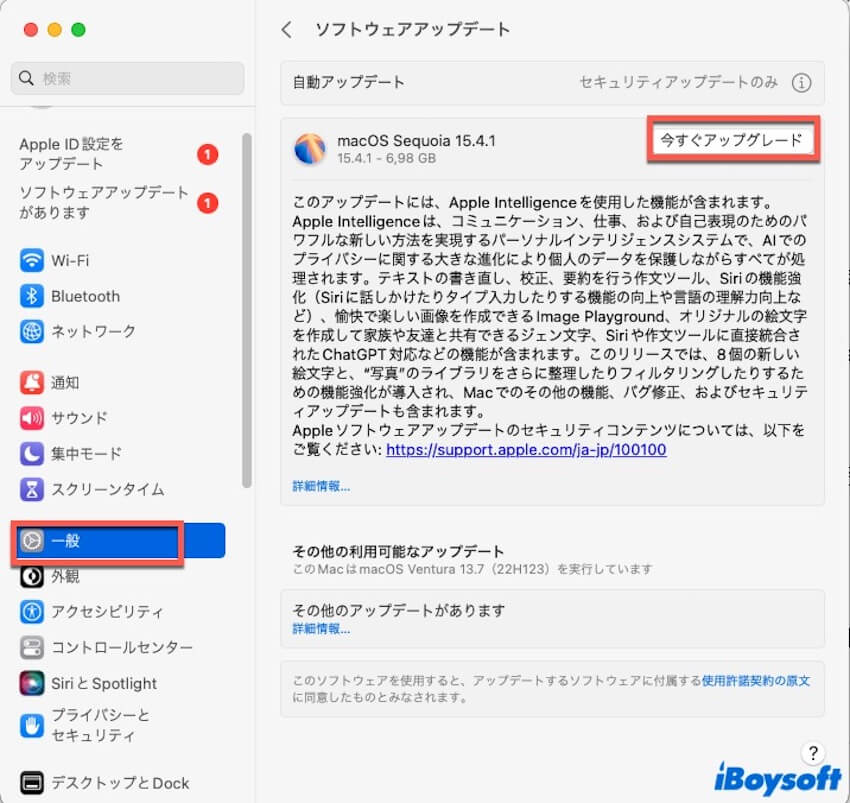This screenshot has height=803, width=850.
Task: Click the badge next to Apple ID 設定をアップデート
Action: (207, 155)
